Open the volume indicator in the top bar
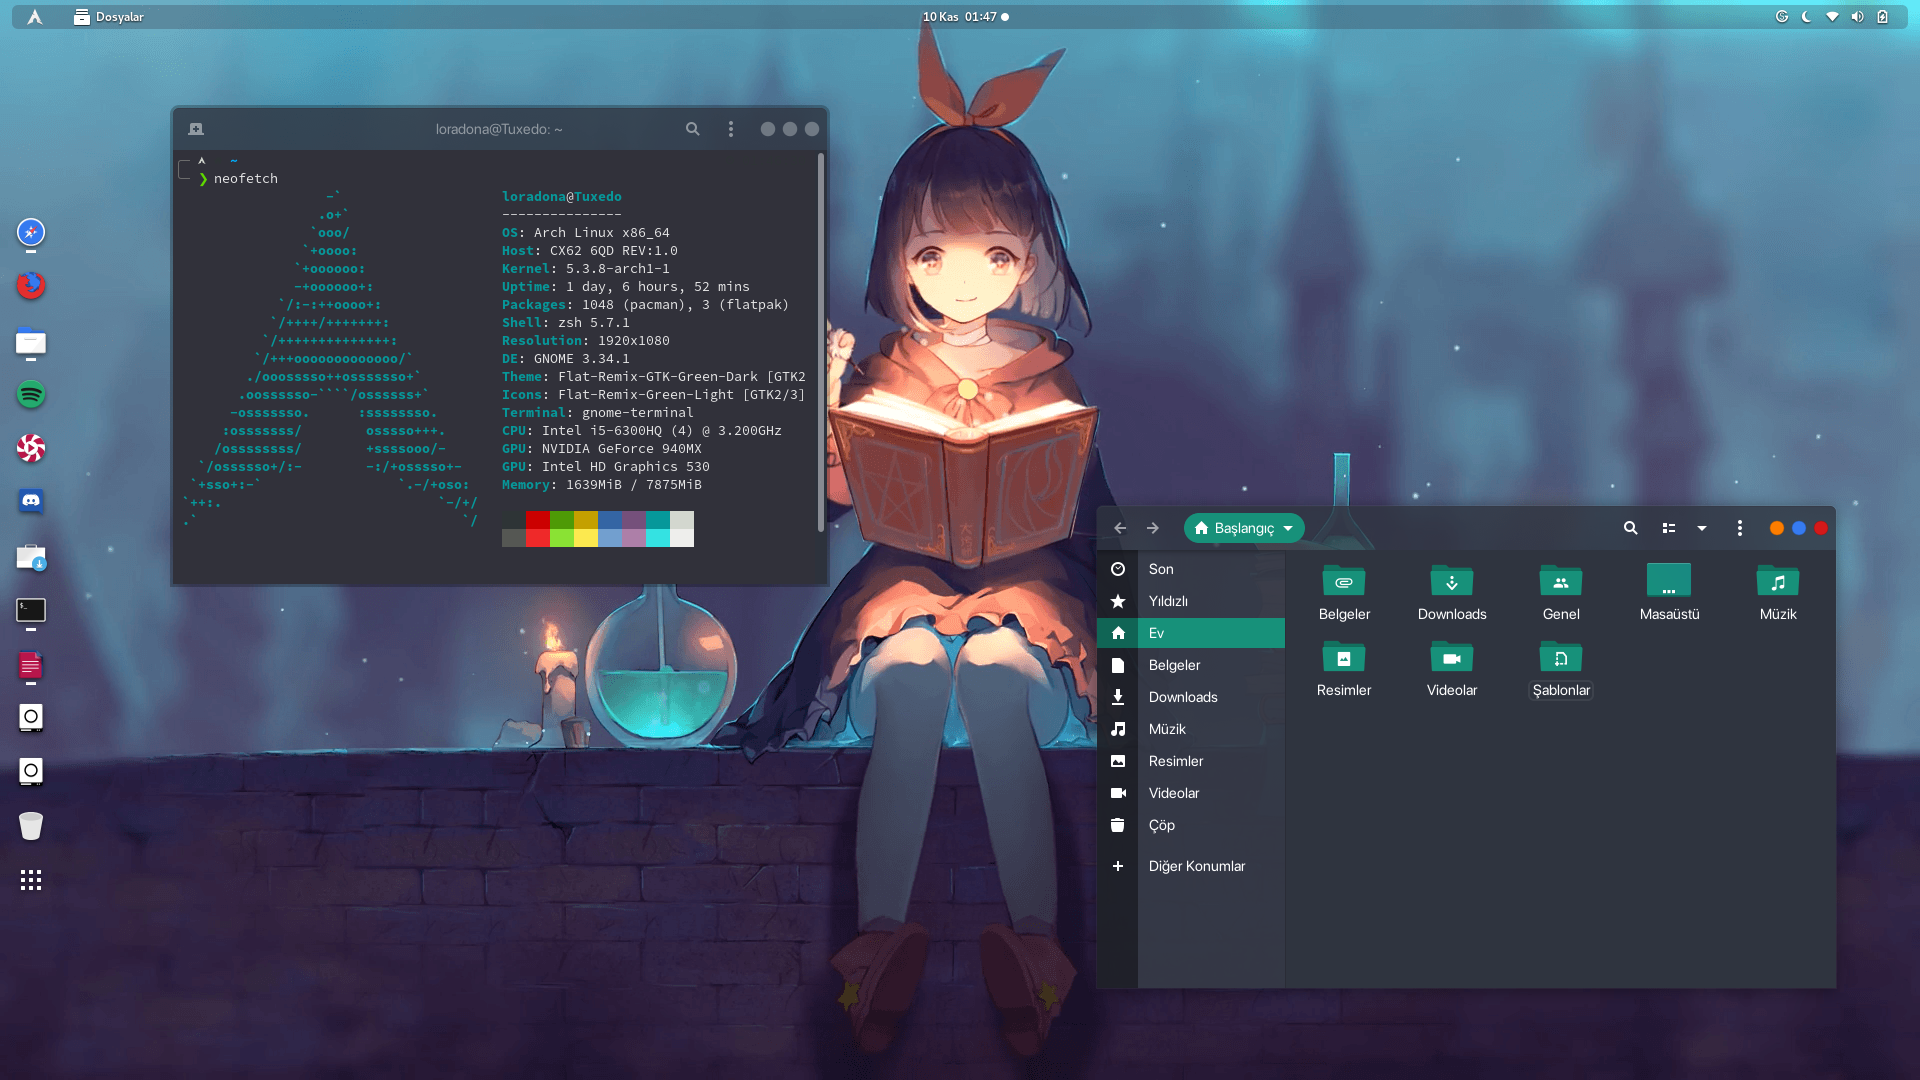1920x1080 pixels. [x=1857, y=17]
